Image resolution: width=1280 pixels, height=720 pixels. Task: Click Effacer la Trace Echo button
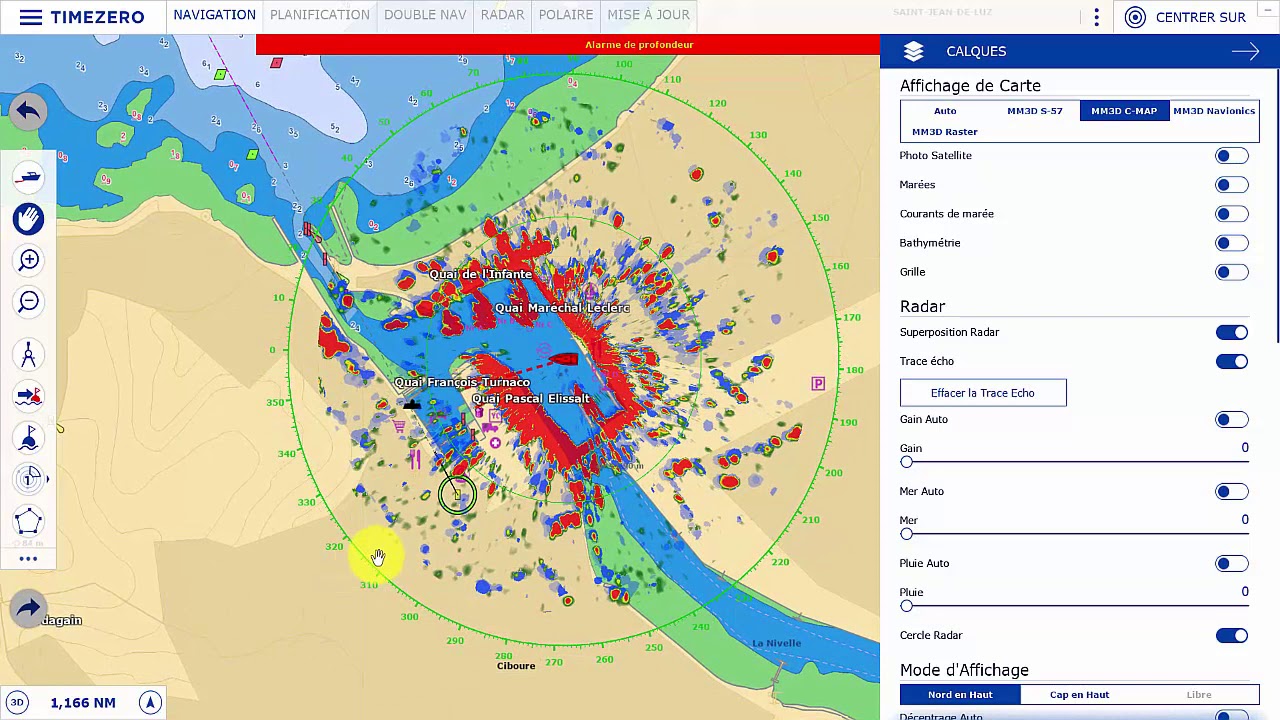pyautogui.click(x=983, y=393)
